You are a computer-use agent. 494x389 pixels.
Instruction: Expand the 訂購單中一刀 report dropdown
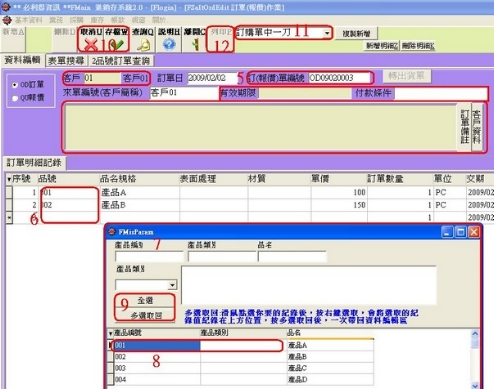point(327,33)
